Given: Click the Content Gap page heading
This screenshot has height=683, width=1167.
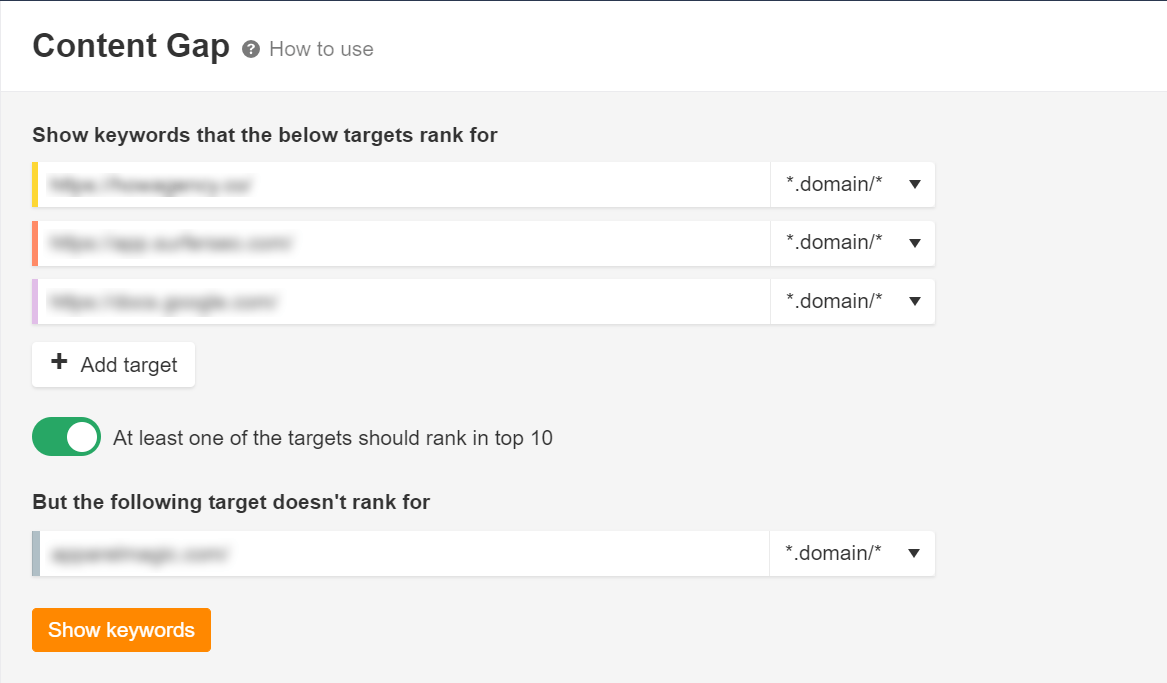Looking at the screenshot, I should (x=131, y=46).
